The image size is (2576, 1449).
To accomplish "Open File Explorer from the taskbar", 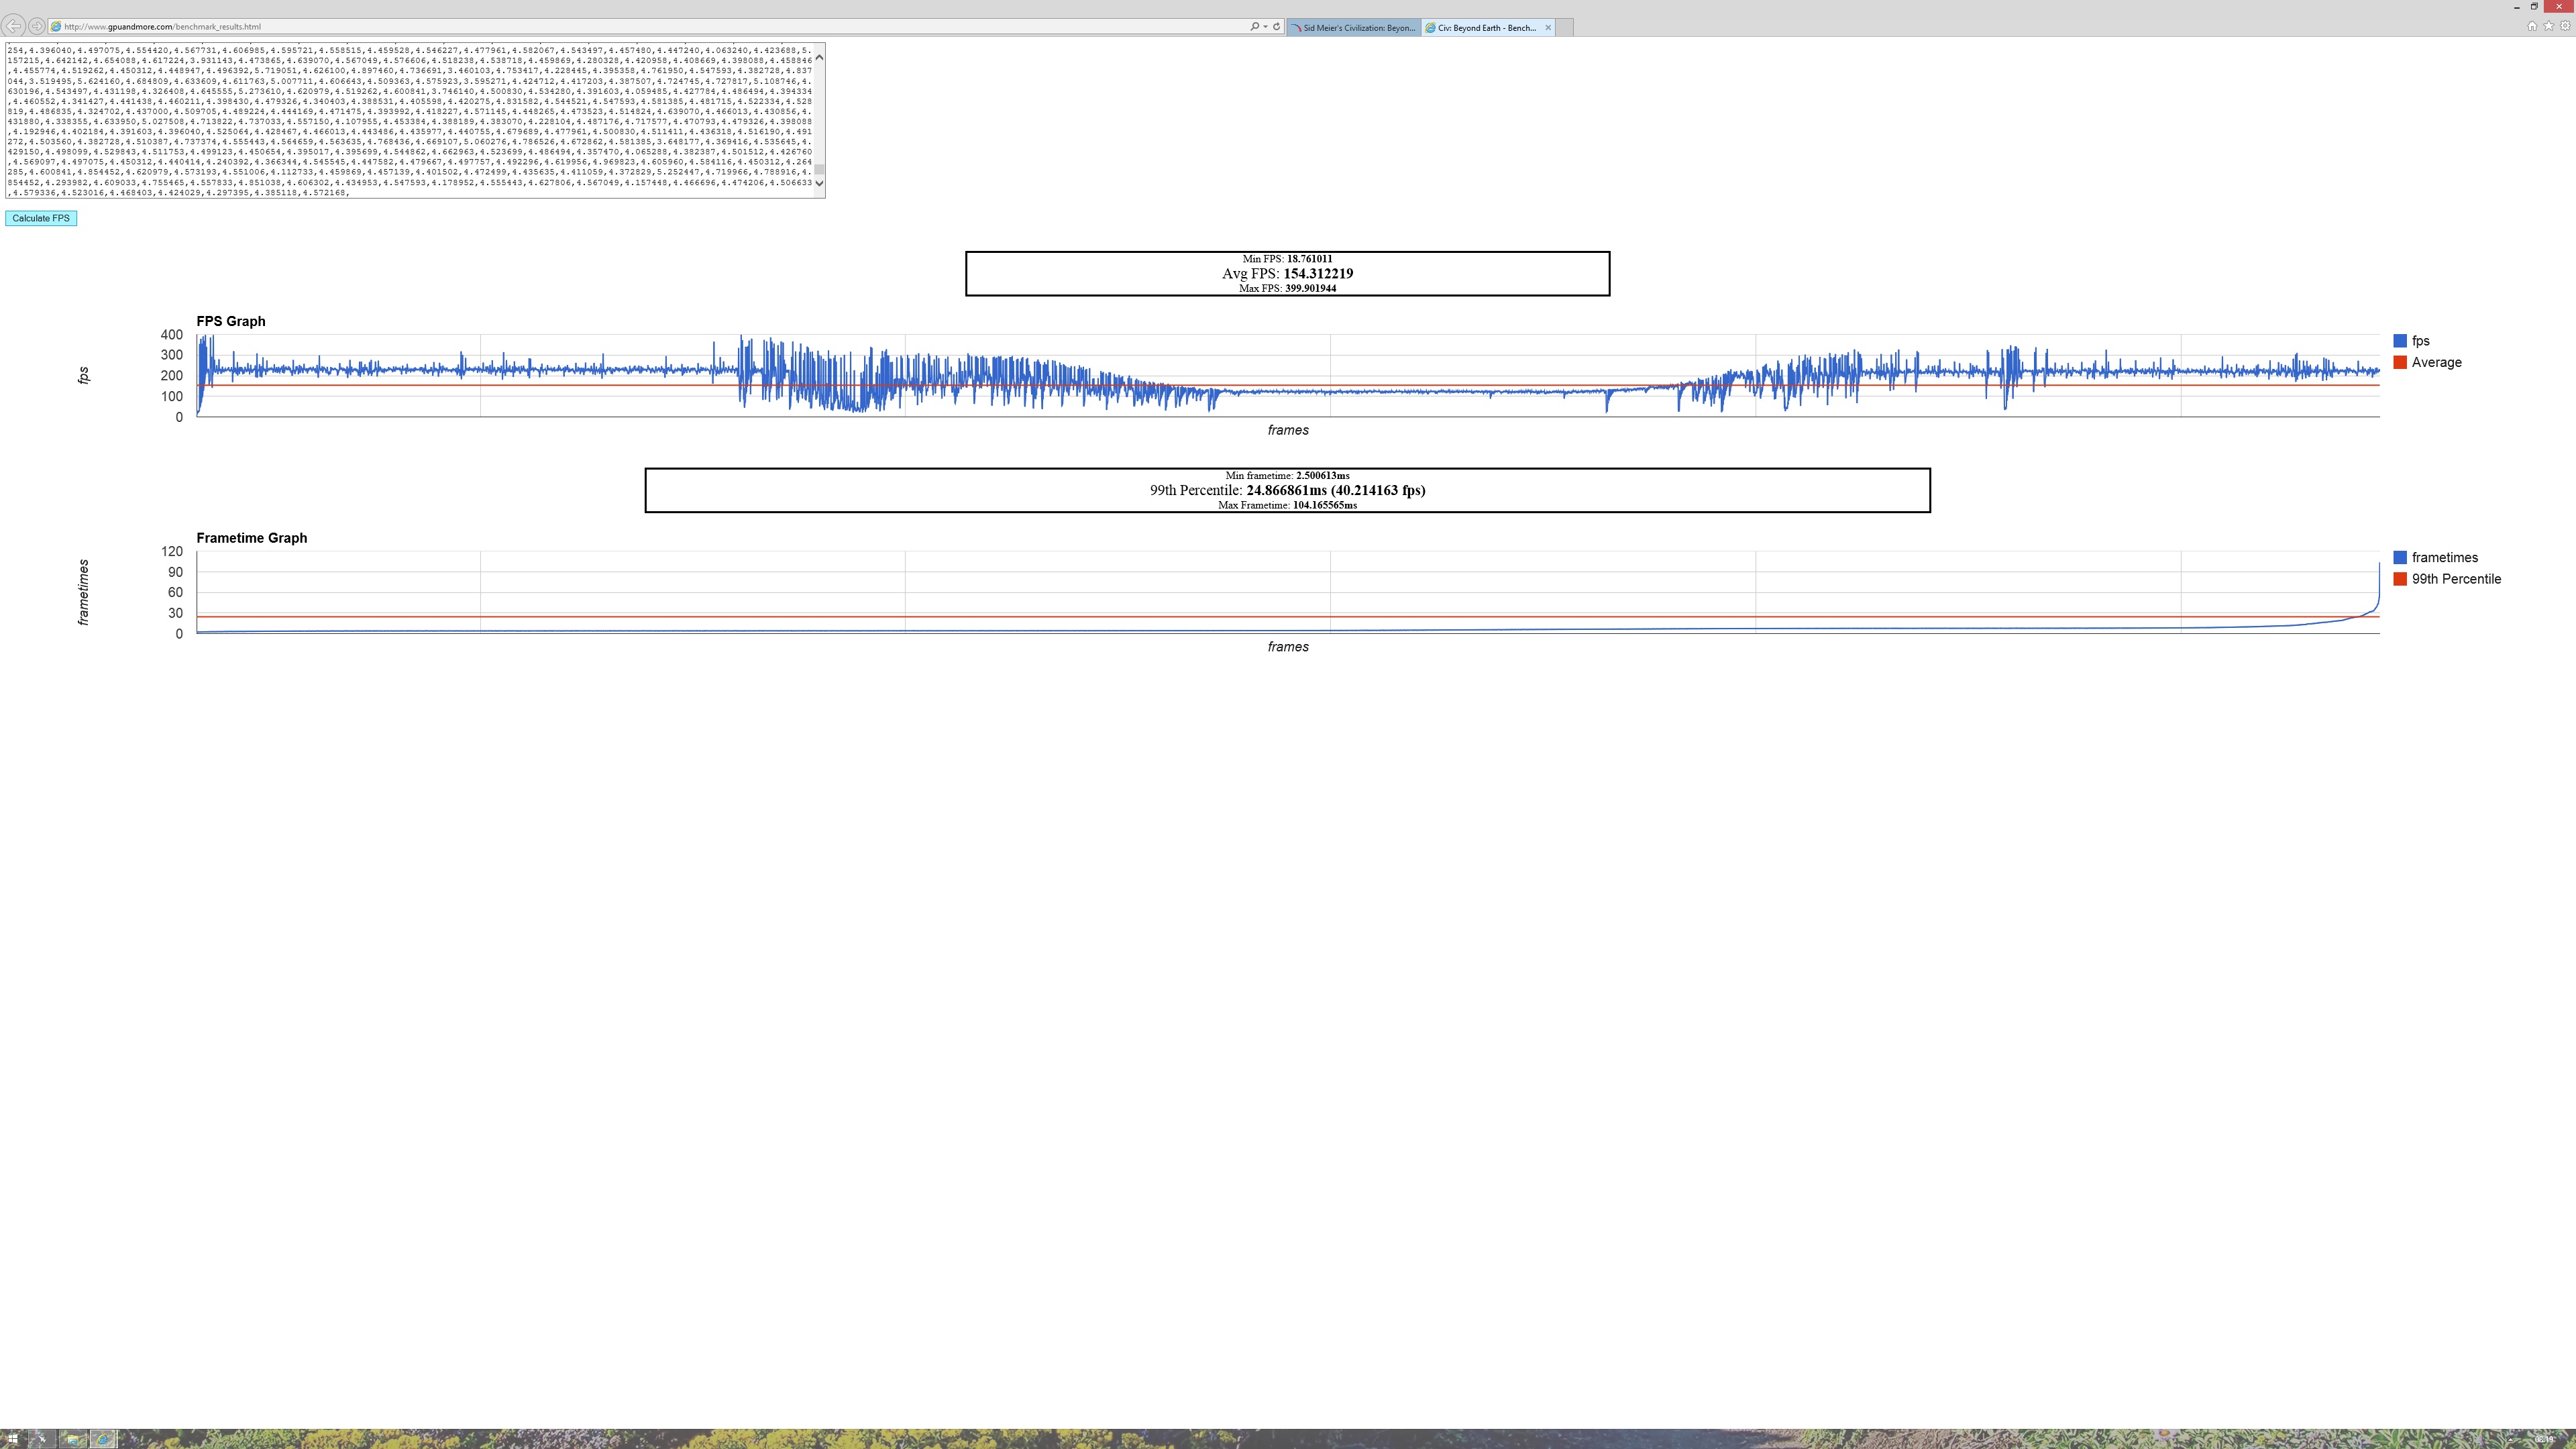I will tap(72, 1438).
